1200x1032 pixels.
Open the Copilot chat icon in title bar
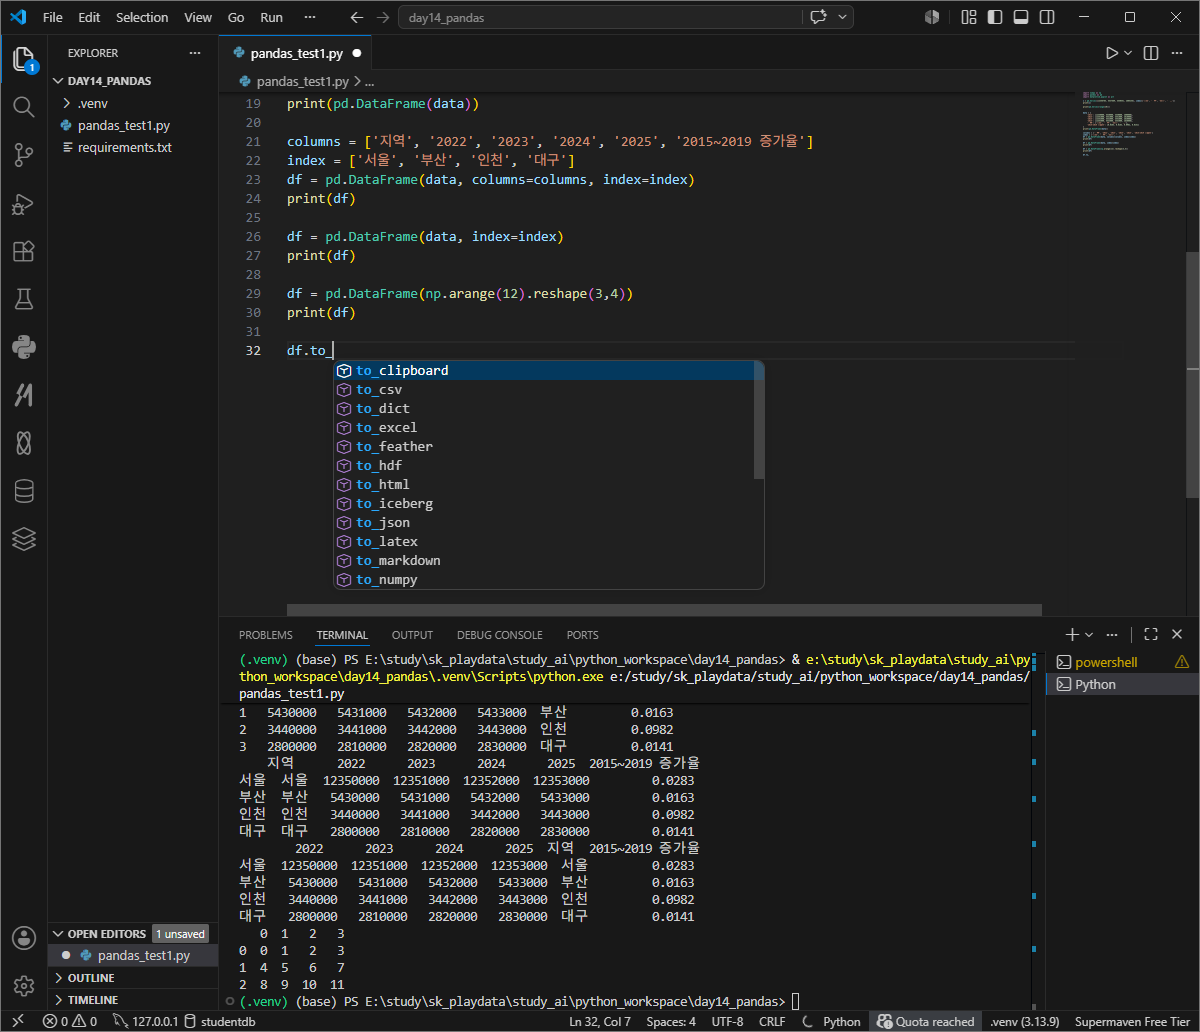pyautogui.click(x=820, y=17)
